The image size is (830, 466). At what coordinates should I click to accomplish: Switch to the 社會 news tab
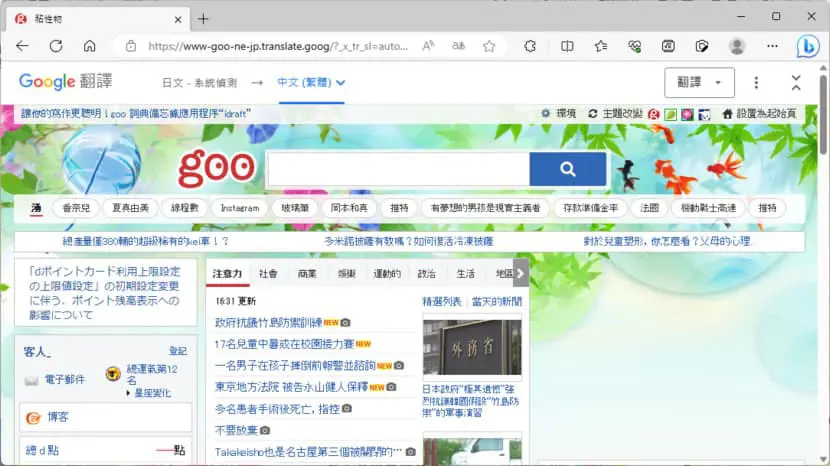click(268, 274)
